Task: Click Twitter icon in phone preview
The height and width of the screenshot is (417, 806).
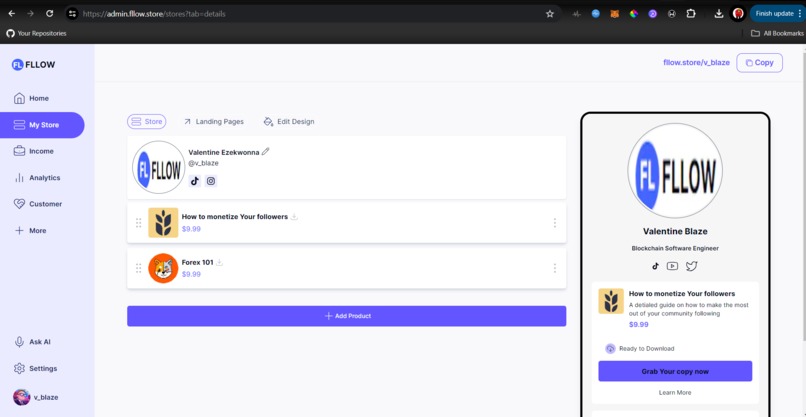Action: pos(691,266)
